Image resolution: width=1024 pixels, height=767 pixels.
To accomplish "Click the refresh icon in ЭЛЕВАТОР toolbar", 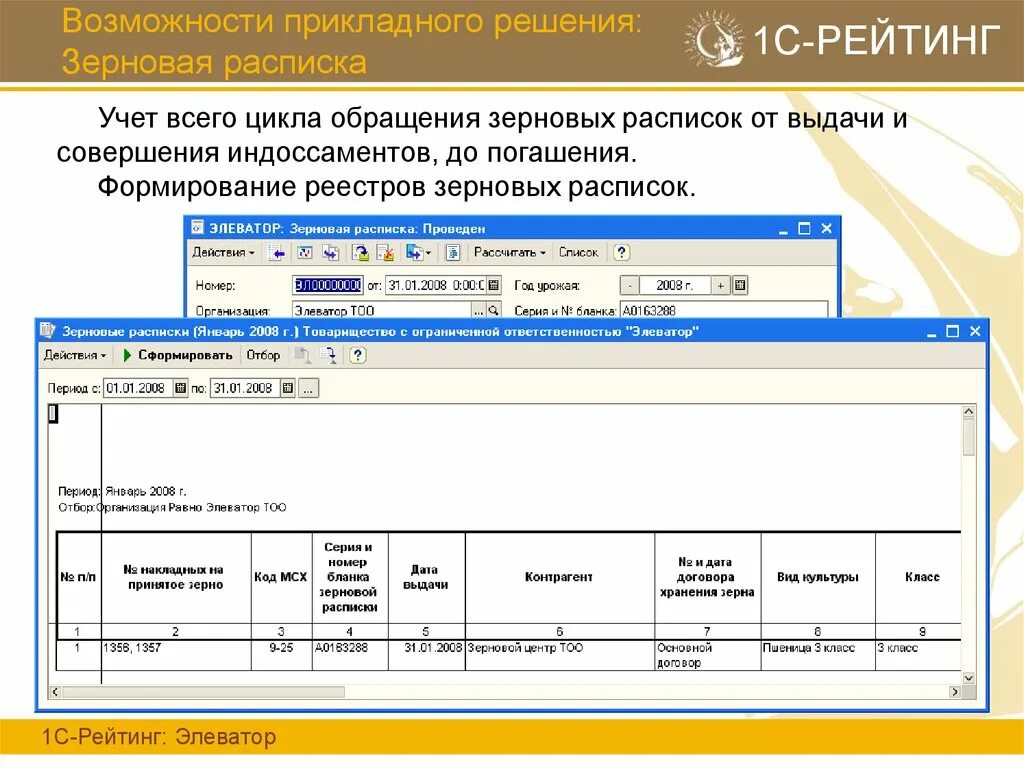I will pyautogui.click(x=305, y=252).
